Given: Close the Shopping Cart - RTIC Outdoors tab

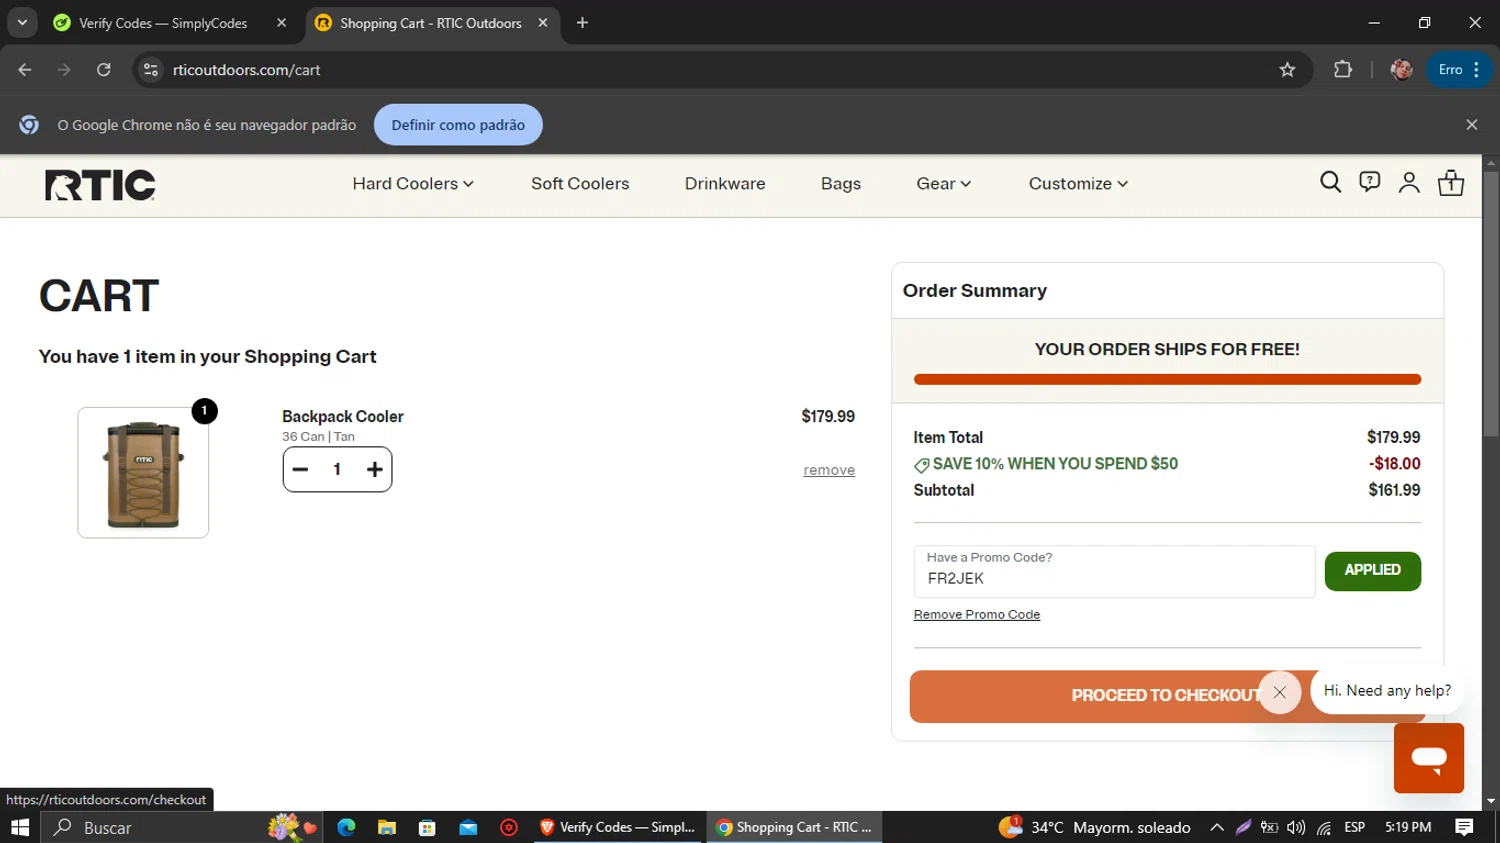Looking at the screenshot, I should pyautogui.click(x=543, y=23).
